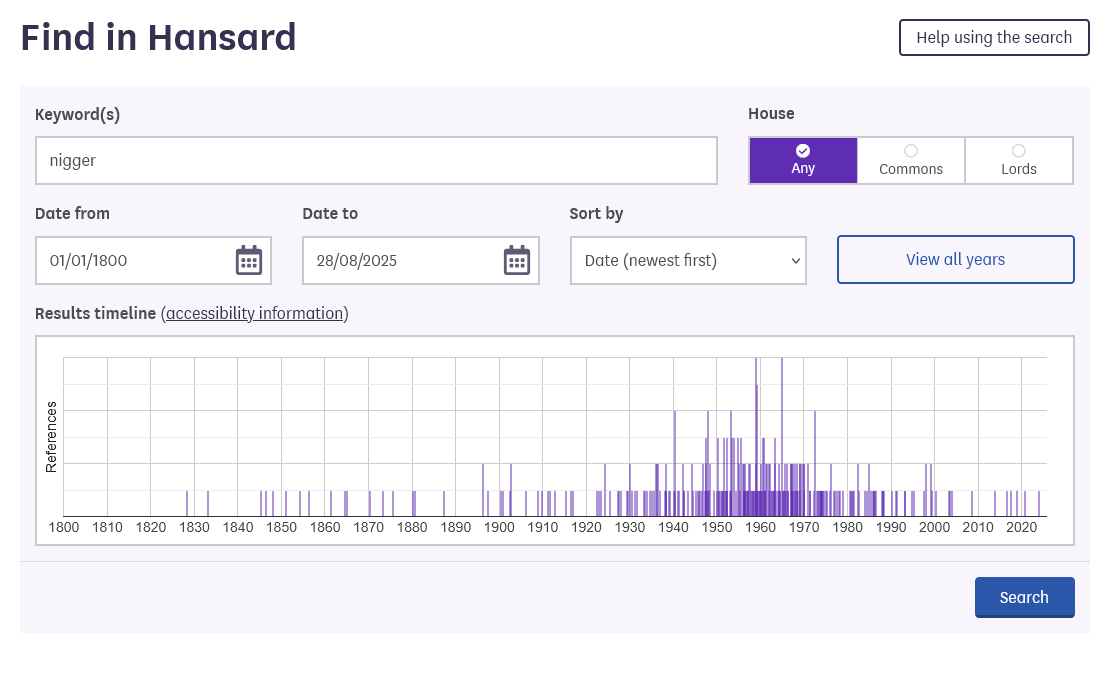Click the 1800 label on the timeline axis
1110x673 pixels.
point(64,527)
